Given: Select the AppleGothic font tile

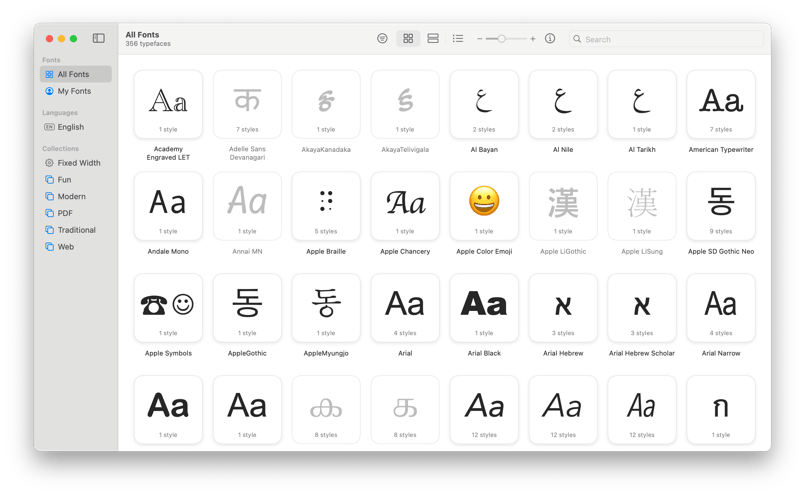Looking at the screenshot, I should point(247,308).
